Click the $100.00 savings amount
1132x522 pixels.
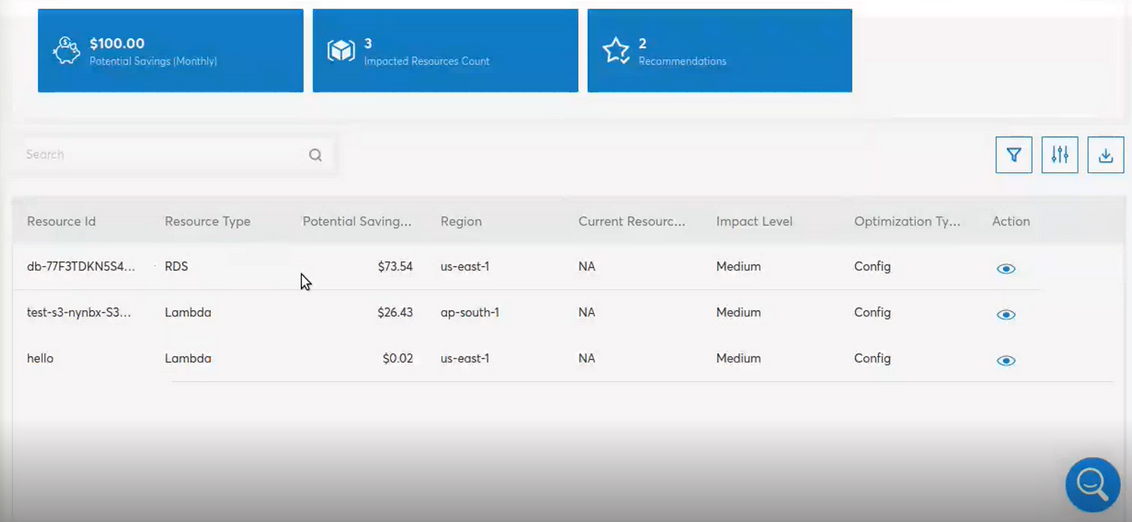coord(117,43)
